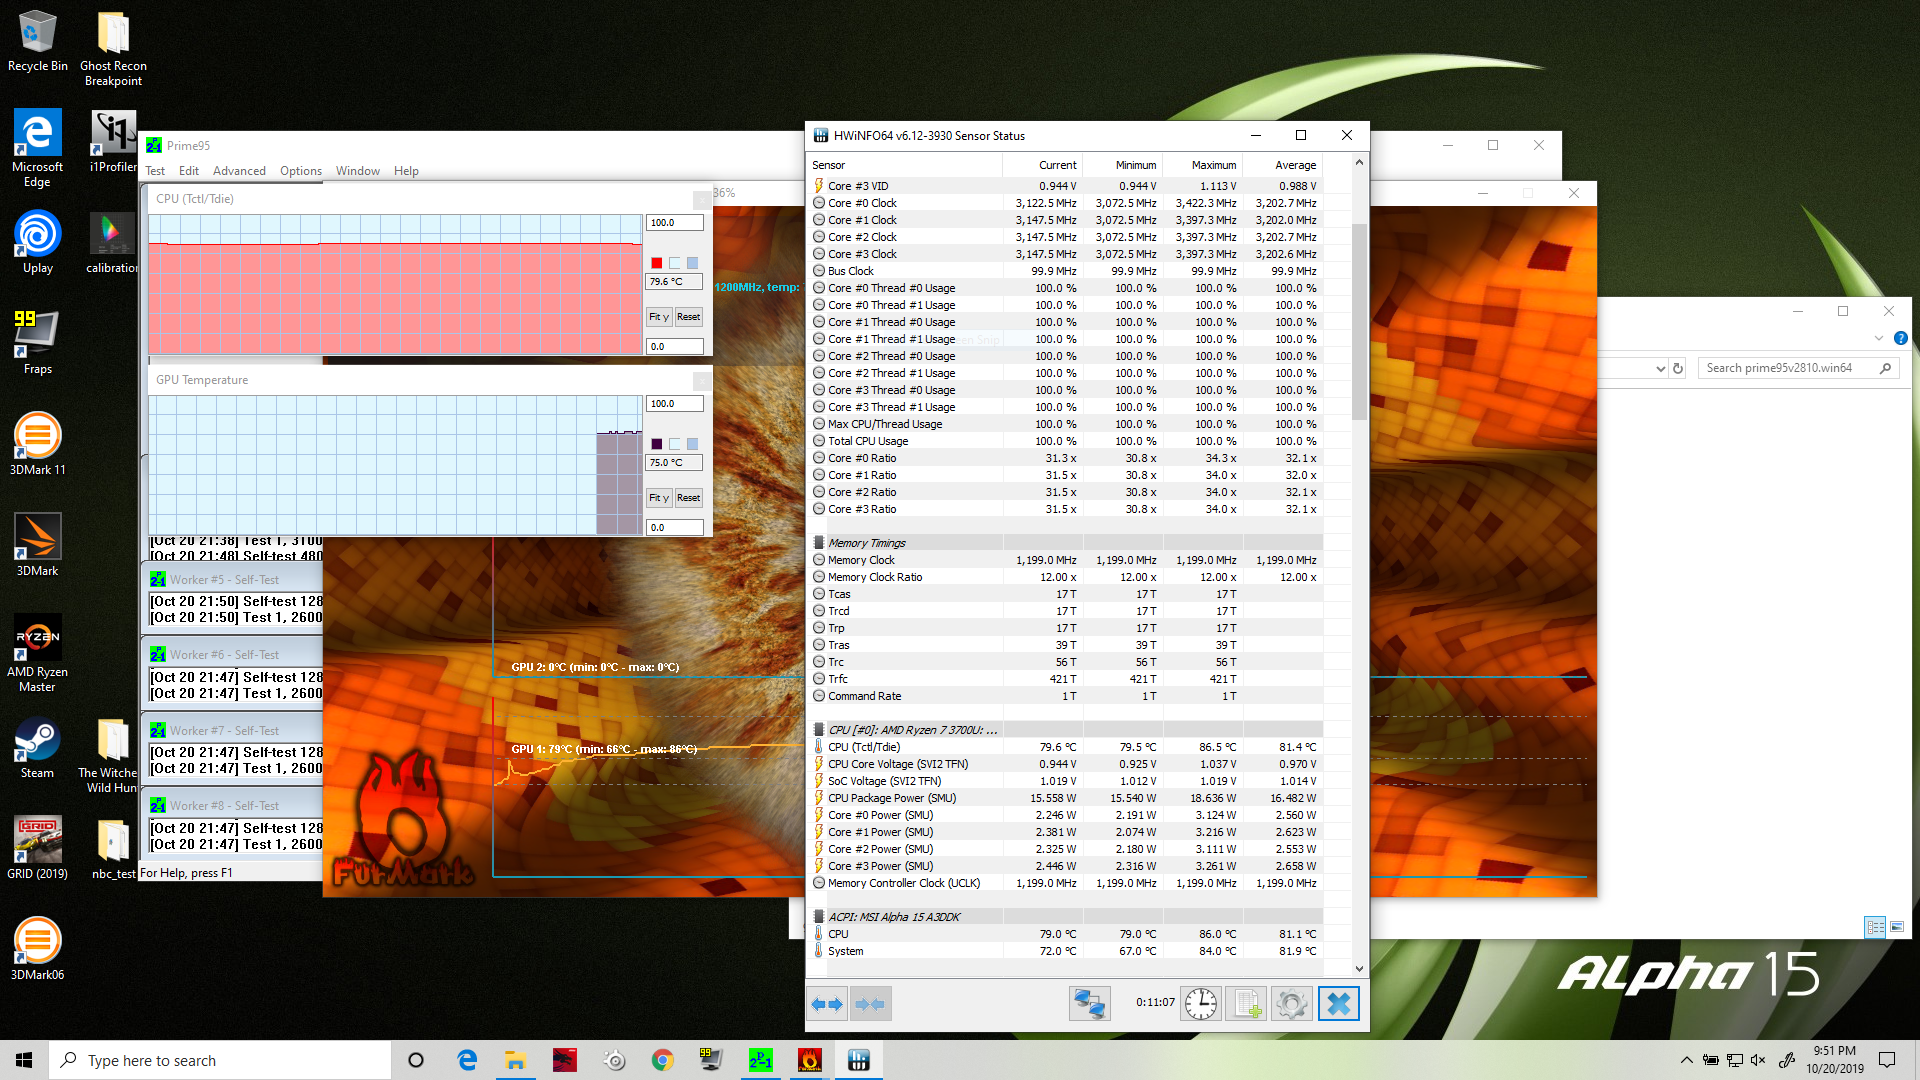This screenshot has height=1080, width=1920.
Task: Click the clock reset timer icon
Action: [x=1201, y=1004]
